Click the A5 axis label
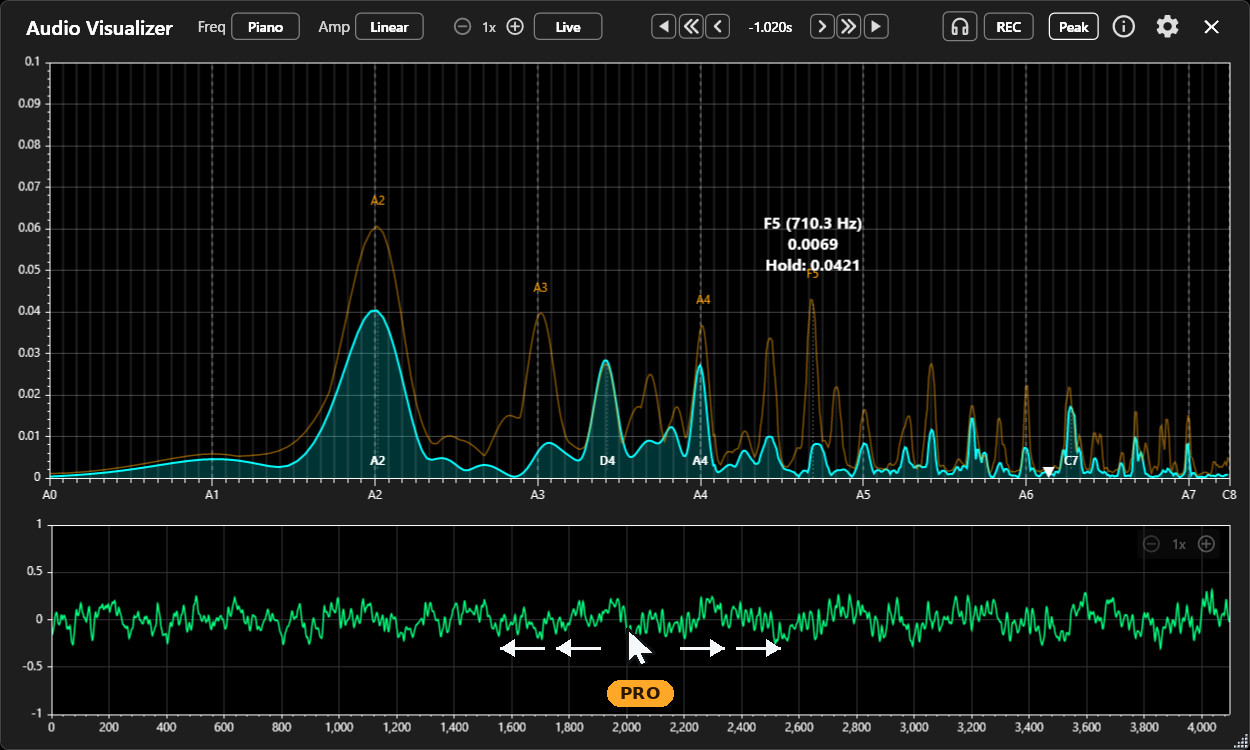This screenshot has width=1250, height=750. pos(863,494)
